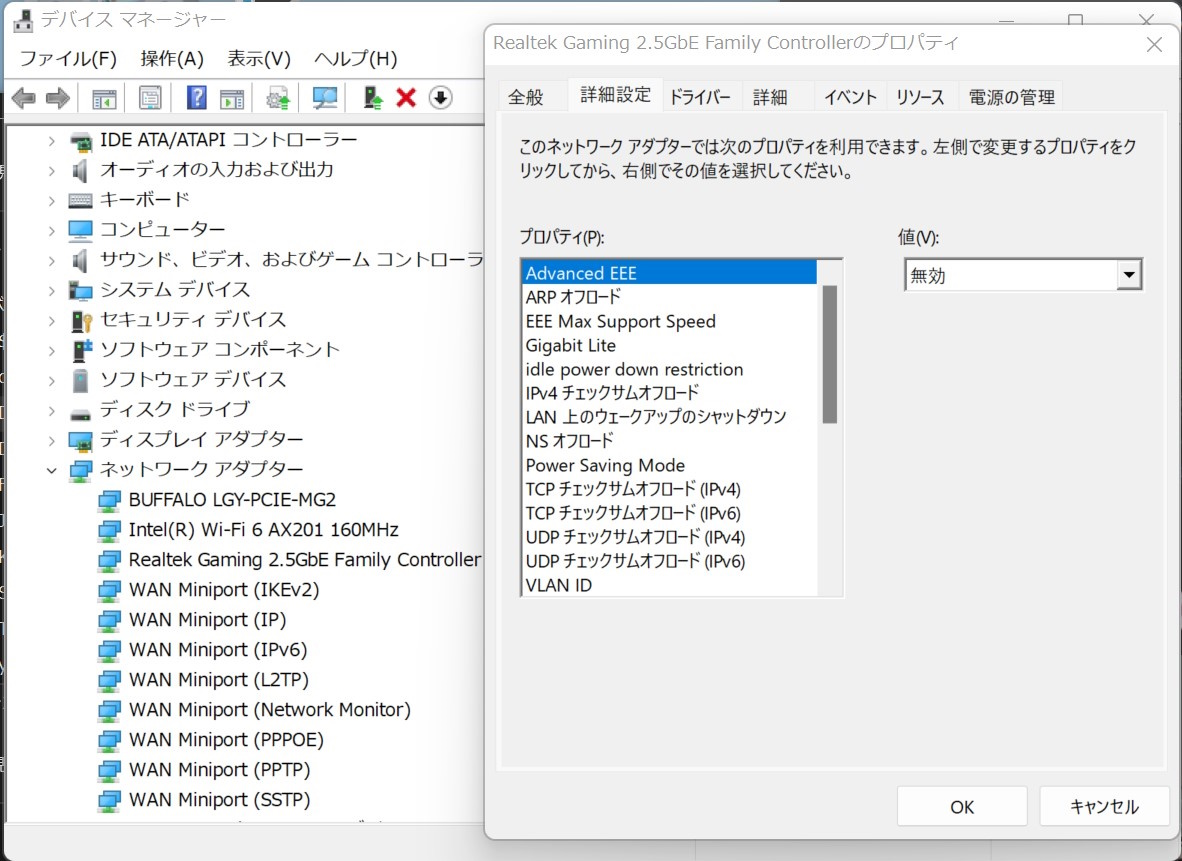Click the blue question mark Help icon
The height and width of the screenshot is (861, 1182).
pos(197,97)
